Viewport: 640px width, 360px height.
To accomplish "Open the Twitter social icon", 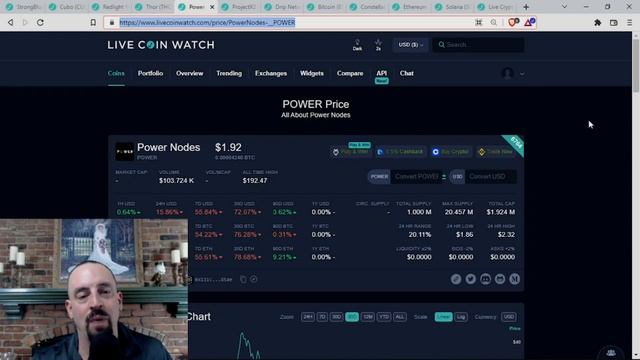I will [x=471, y=279].
